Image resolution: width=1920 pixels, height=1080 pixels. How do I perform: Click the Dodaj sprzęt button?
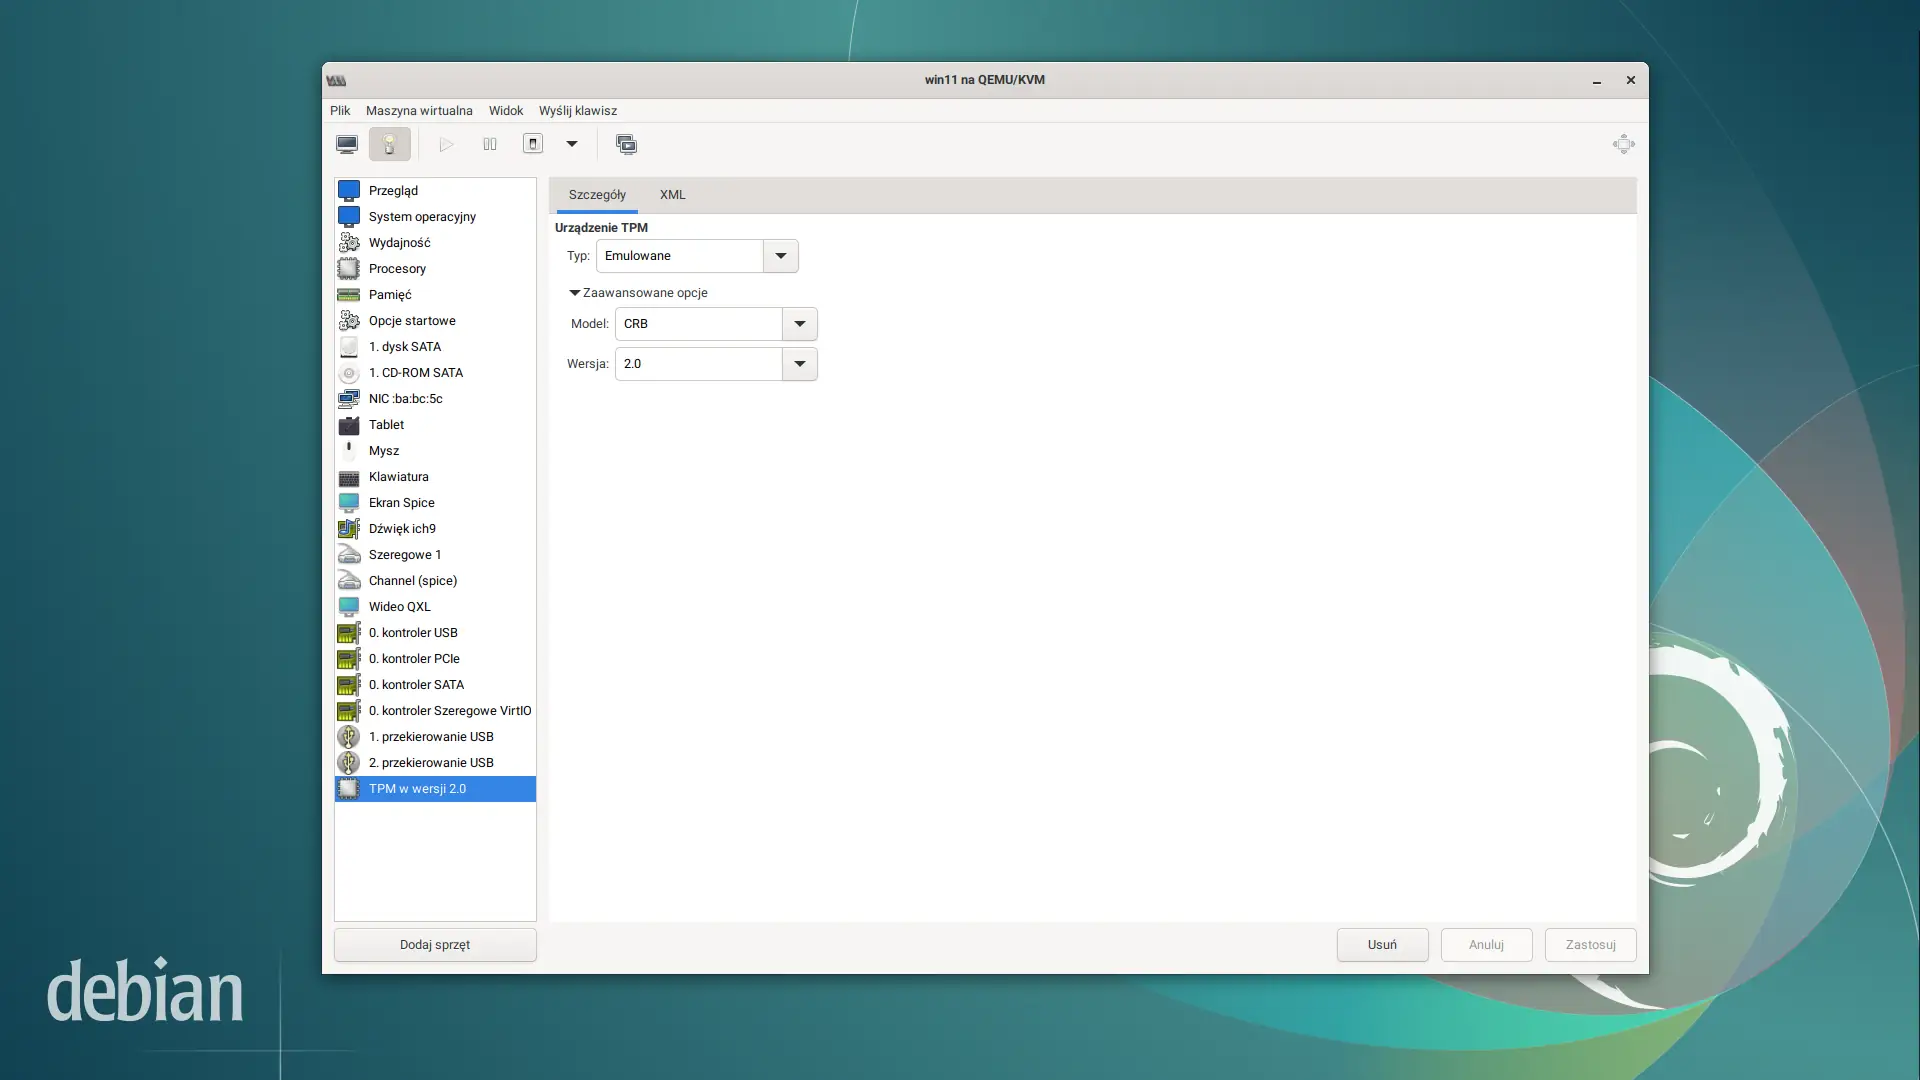tap(435, 945)
